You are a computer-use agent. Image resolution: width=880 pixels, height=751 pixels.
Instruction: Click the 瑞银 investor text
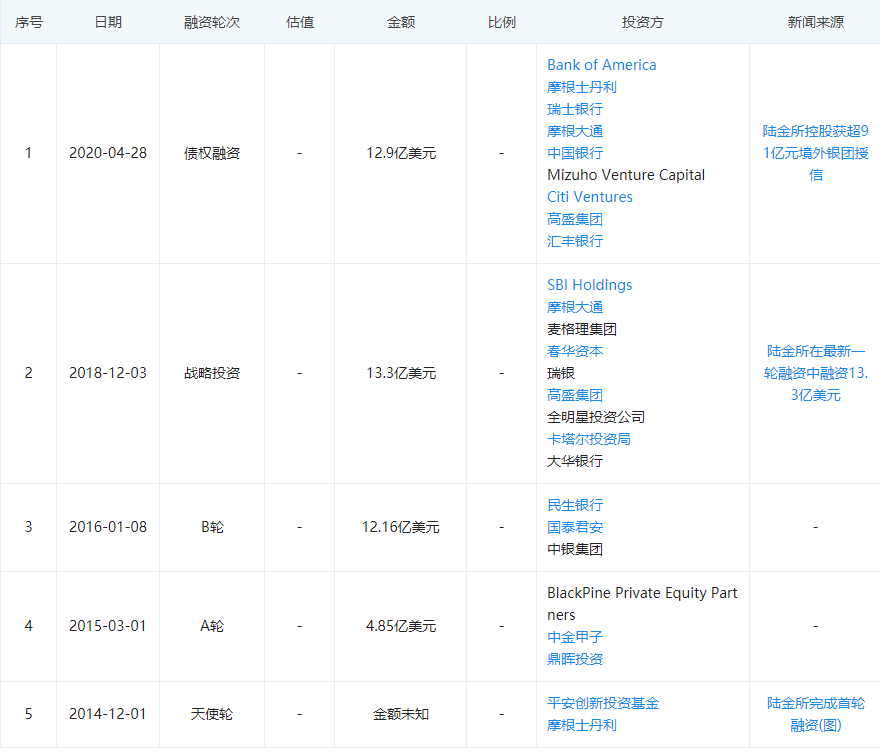[x=561, y=373]
